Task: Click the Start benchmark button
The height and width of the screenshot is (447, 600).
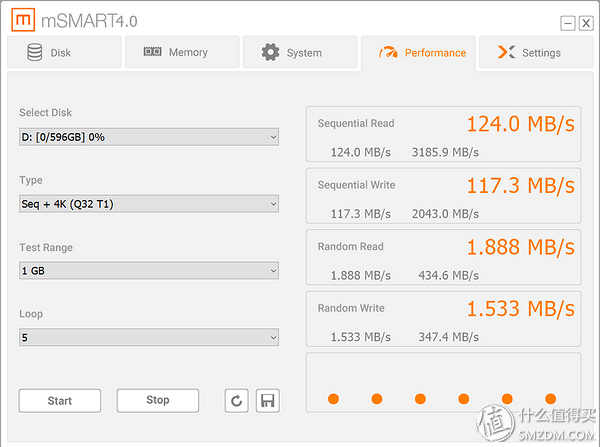Action: coord(60,401)
